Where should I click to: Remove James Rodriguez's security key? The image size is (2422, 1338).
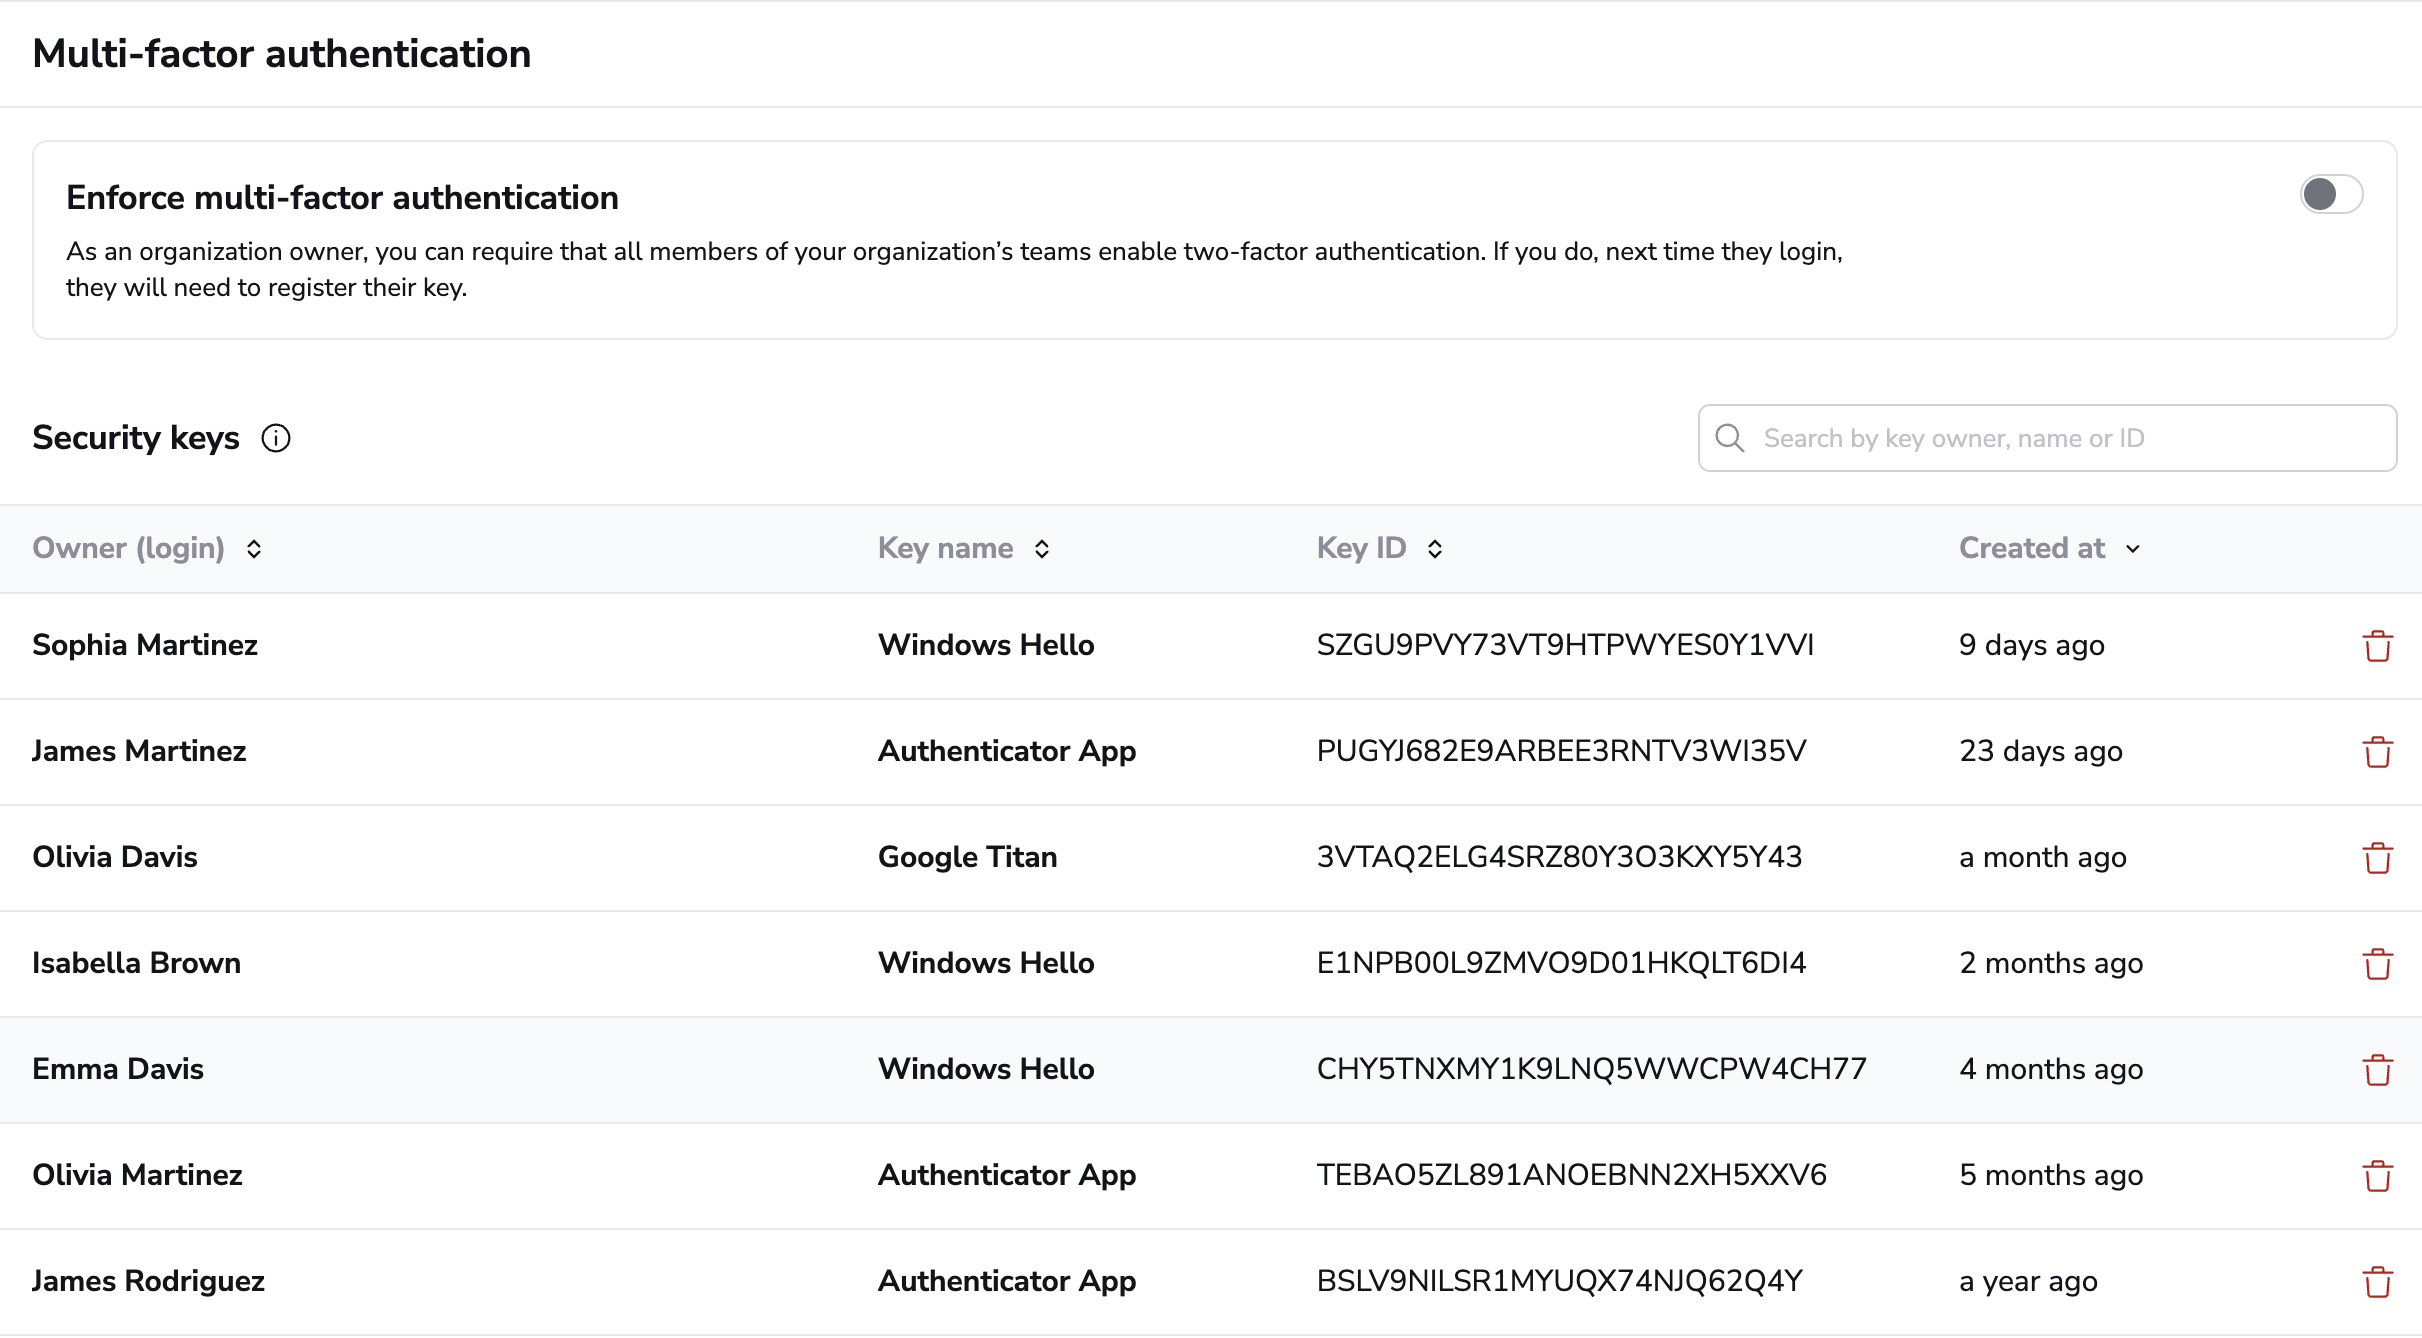tap(2377, 1282)
